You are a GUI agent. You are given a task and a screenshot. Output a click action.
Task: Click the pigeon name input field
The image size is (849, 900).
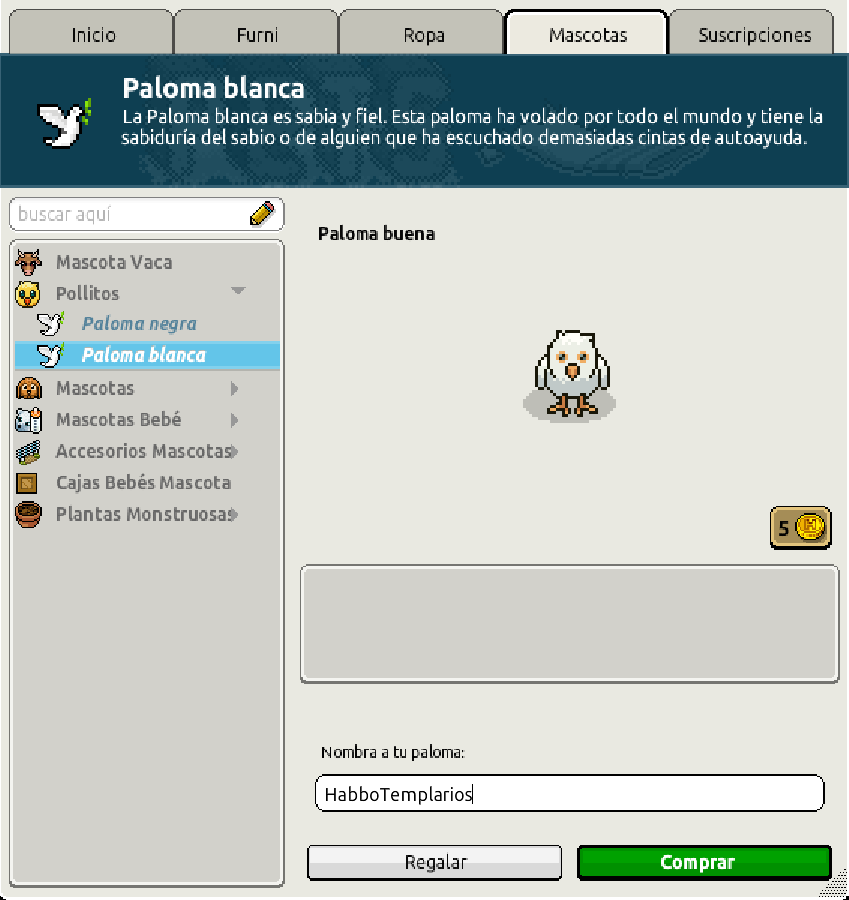pyautogui.click(x=569, y=793)
